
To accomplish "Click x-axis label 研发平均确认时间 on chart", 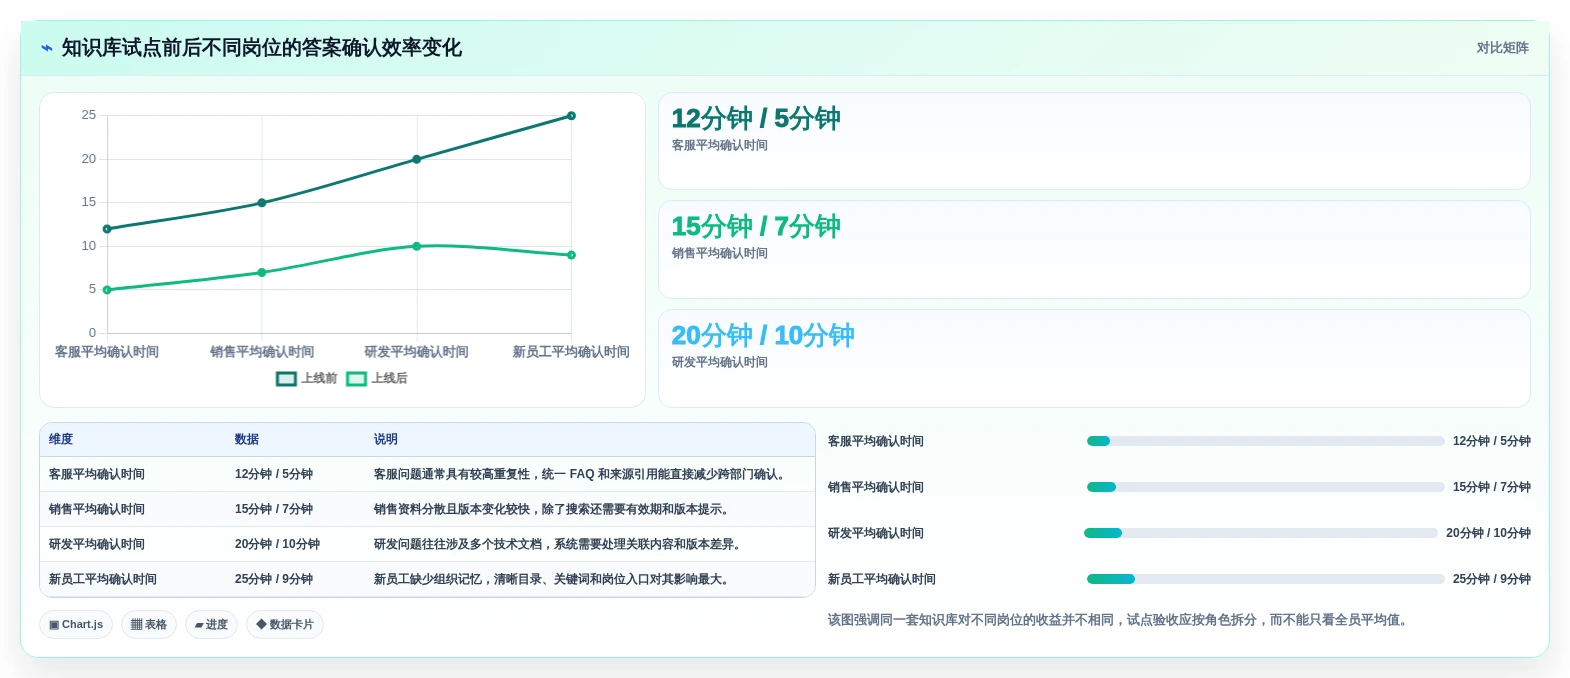I will pyautogui.click(x=416, y=352).
